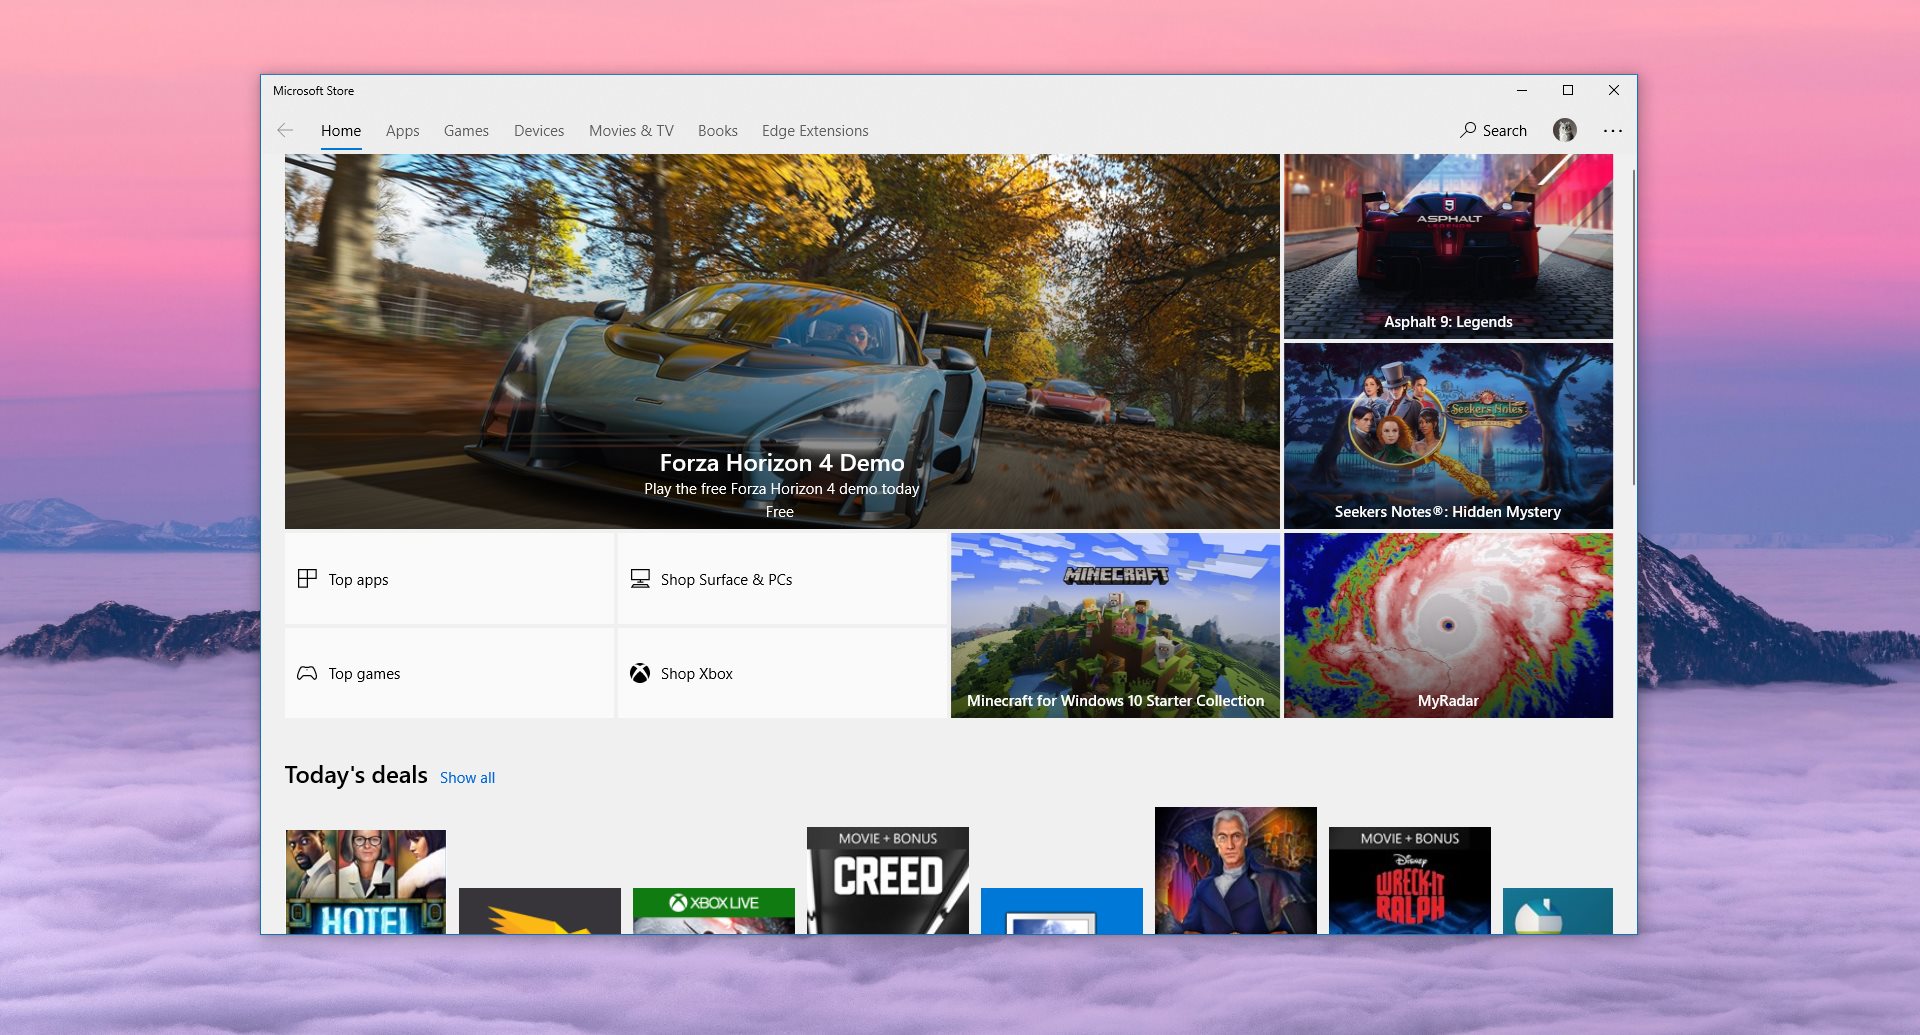The height and width of the screenshot is (1035, 1920).
Task: Open the See more ellipsis menu
Action: (x=1612, y=130)
